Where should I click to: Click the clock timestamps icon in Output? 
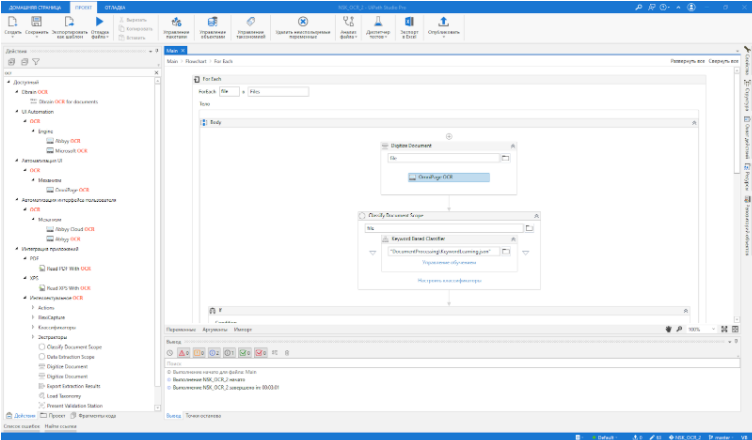tap(170, 353)
